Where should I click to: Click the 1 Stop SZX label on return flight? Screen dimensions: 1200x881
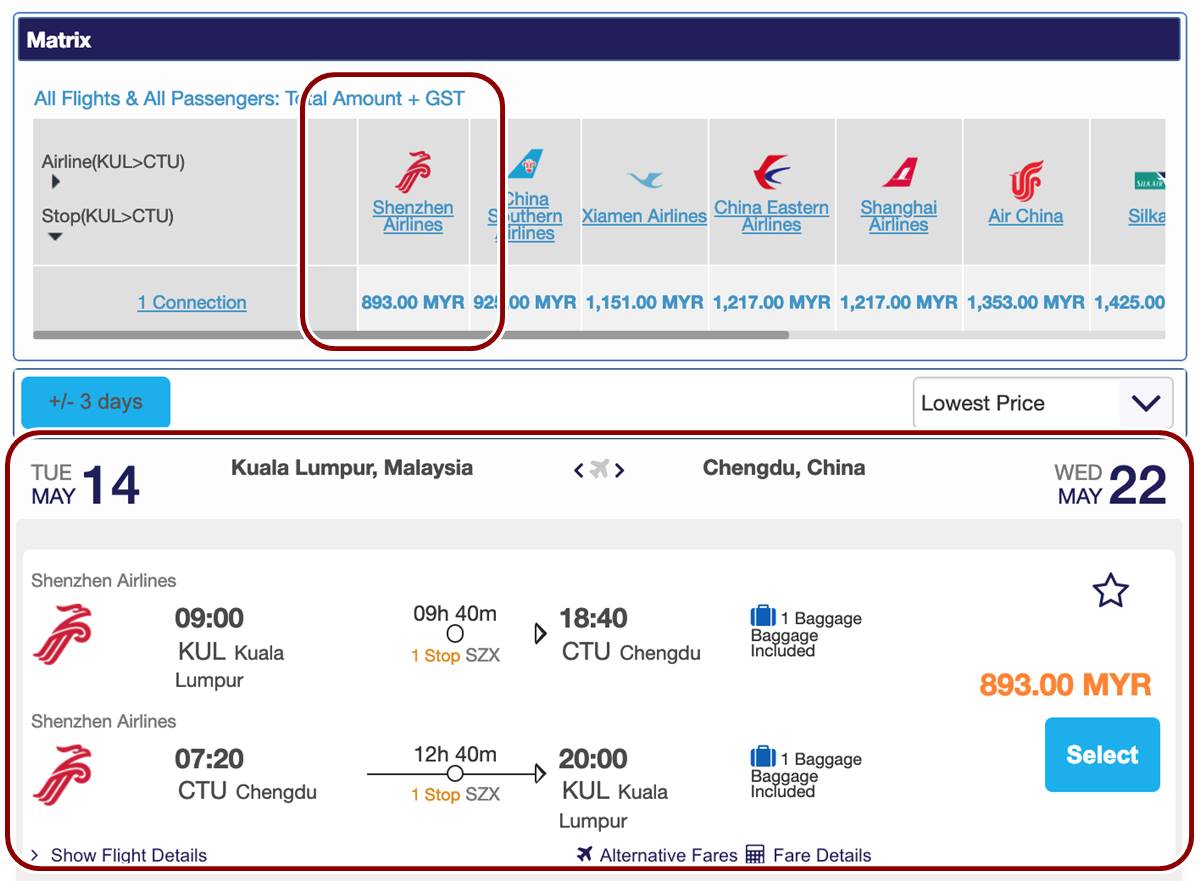pyautogui.click(x=455, y=795)
